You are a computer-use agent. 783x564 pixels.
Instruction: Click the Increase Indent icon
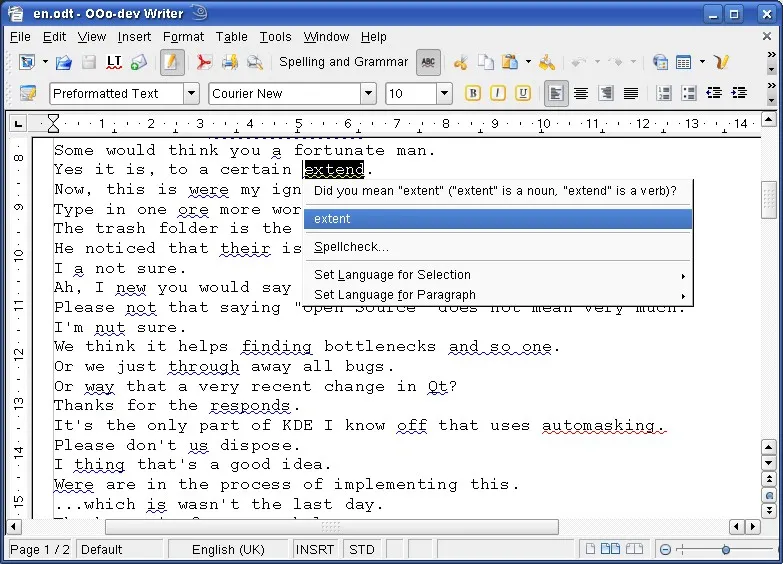tap(739, 93)
